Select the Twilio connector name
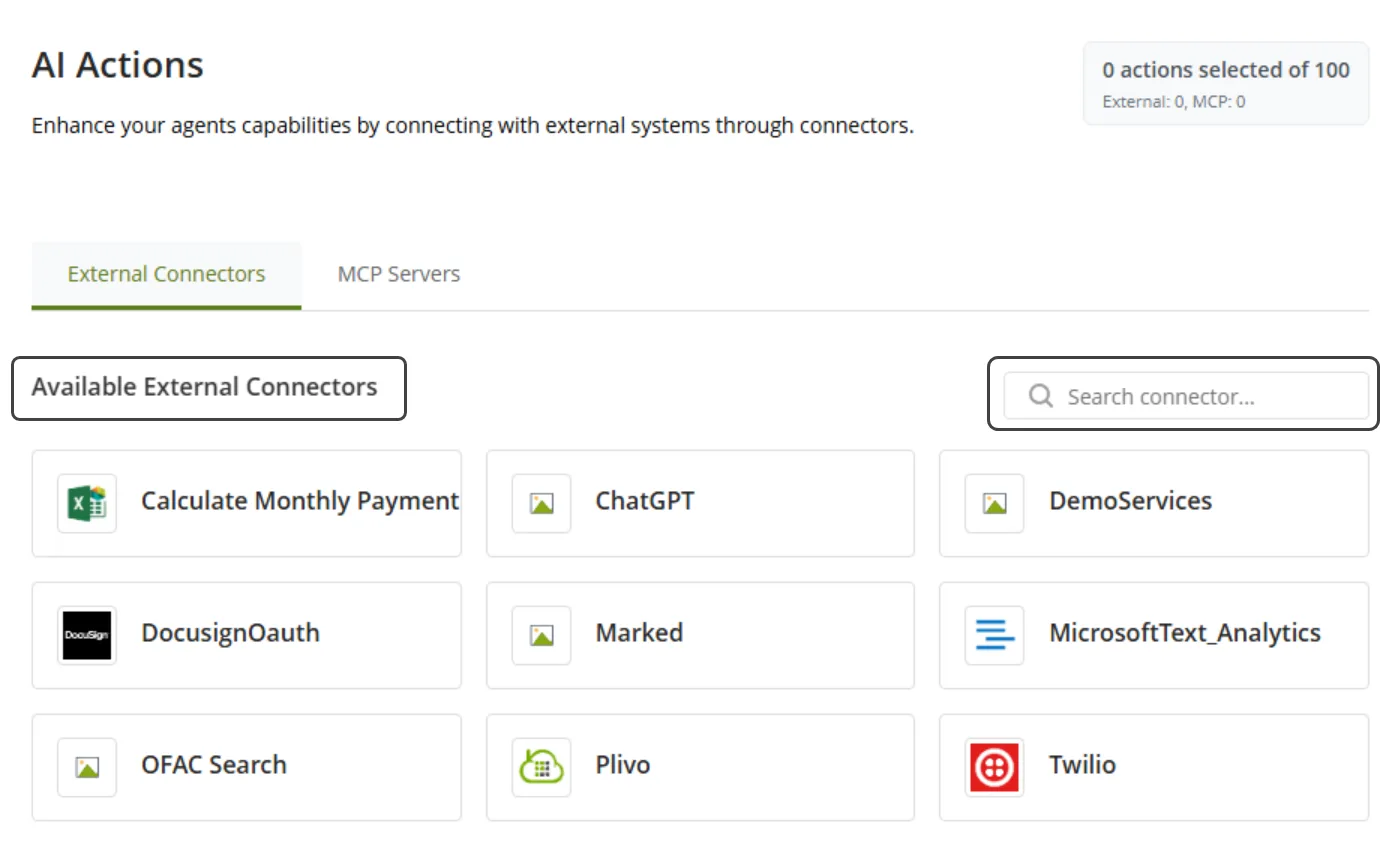Image resolution: width=1395 pixels, height=842 pixels. coord(1083,765)
